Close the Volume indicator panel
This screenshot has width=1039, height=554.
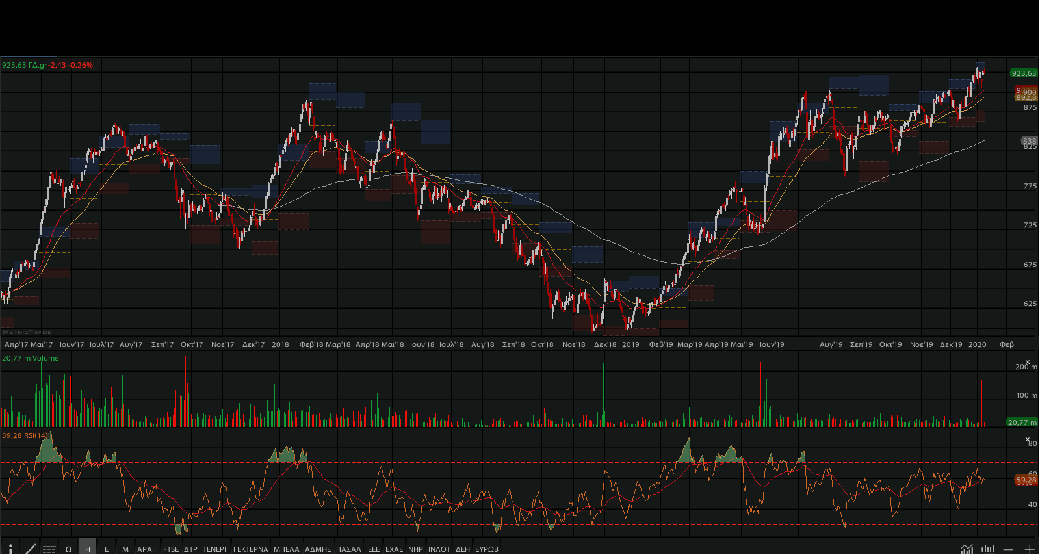(x=1027, y=357)
